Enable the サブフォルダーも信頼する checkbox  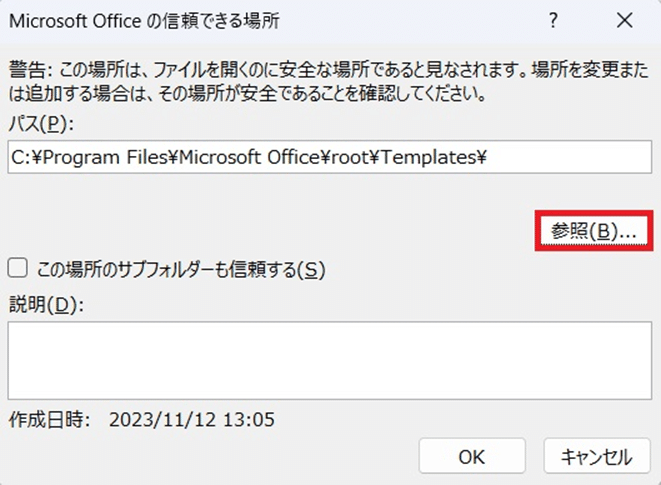pyautogui.click(x=18, y=268)
